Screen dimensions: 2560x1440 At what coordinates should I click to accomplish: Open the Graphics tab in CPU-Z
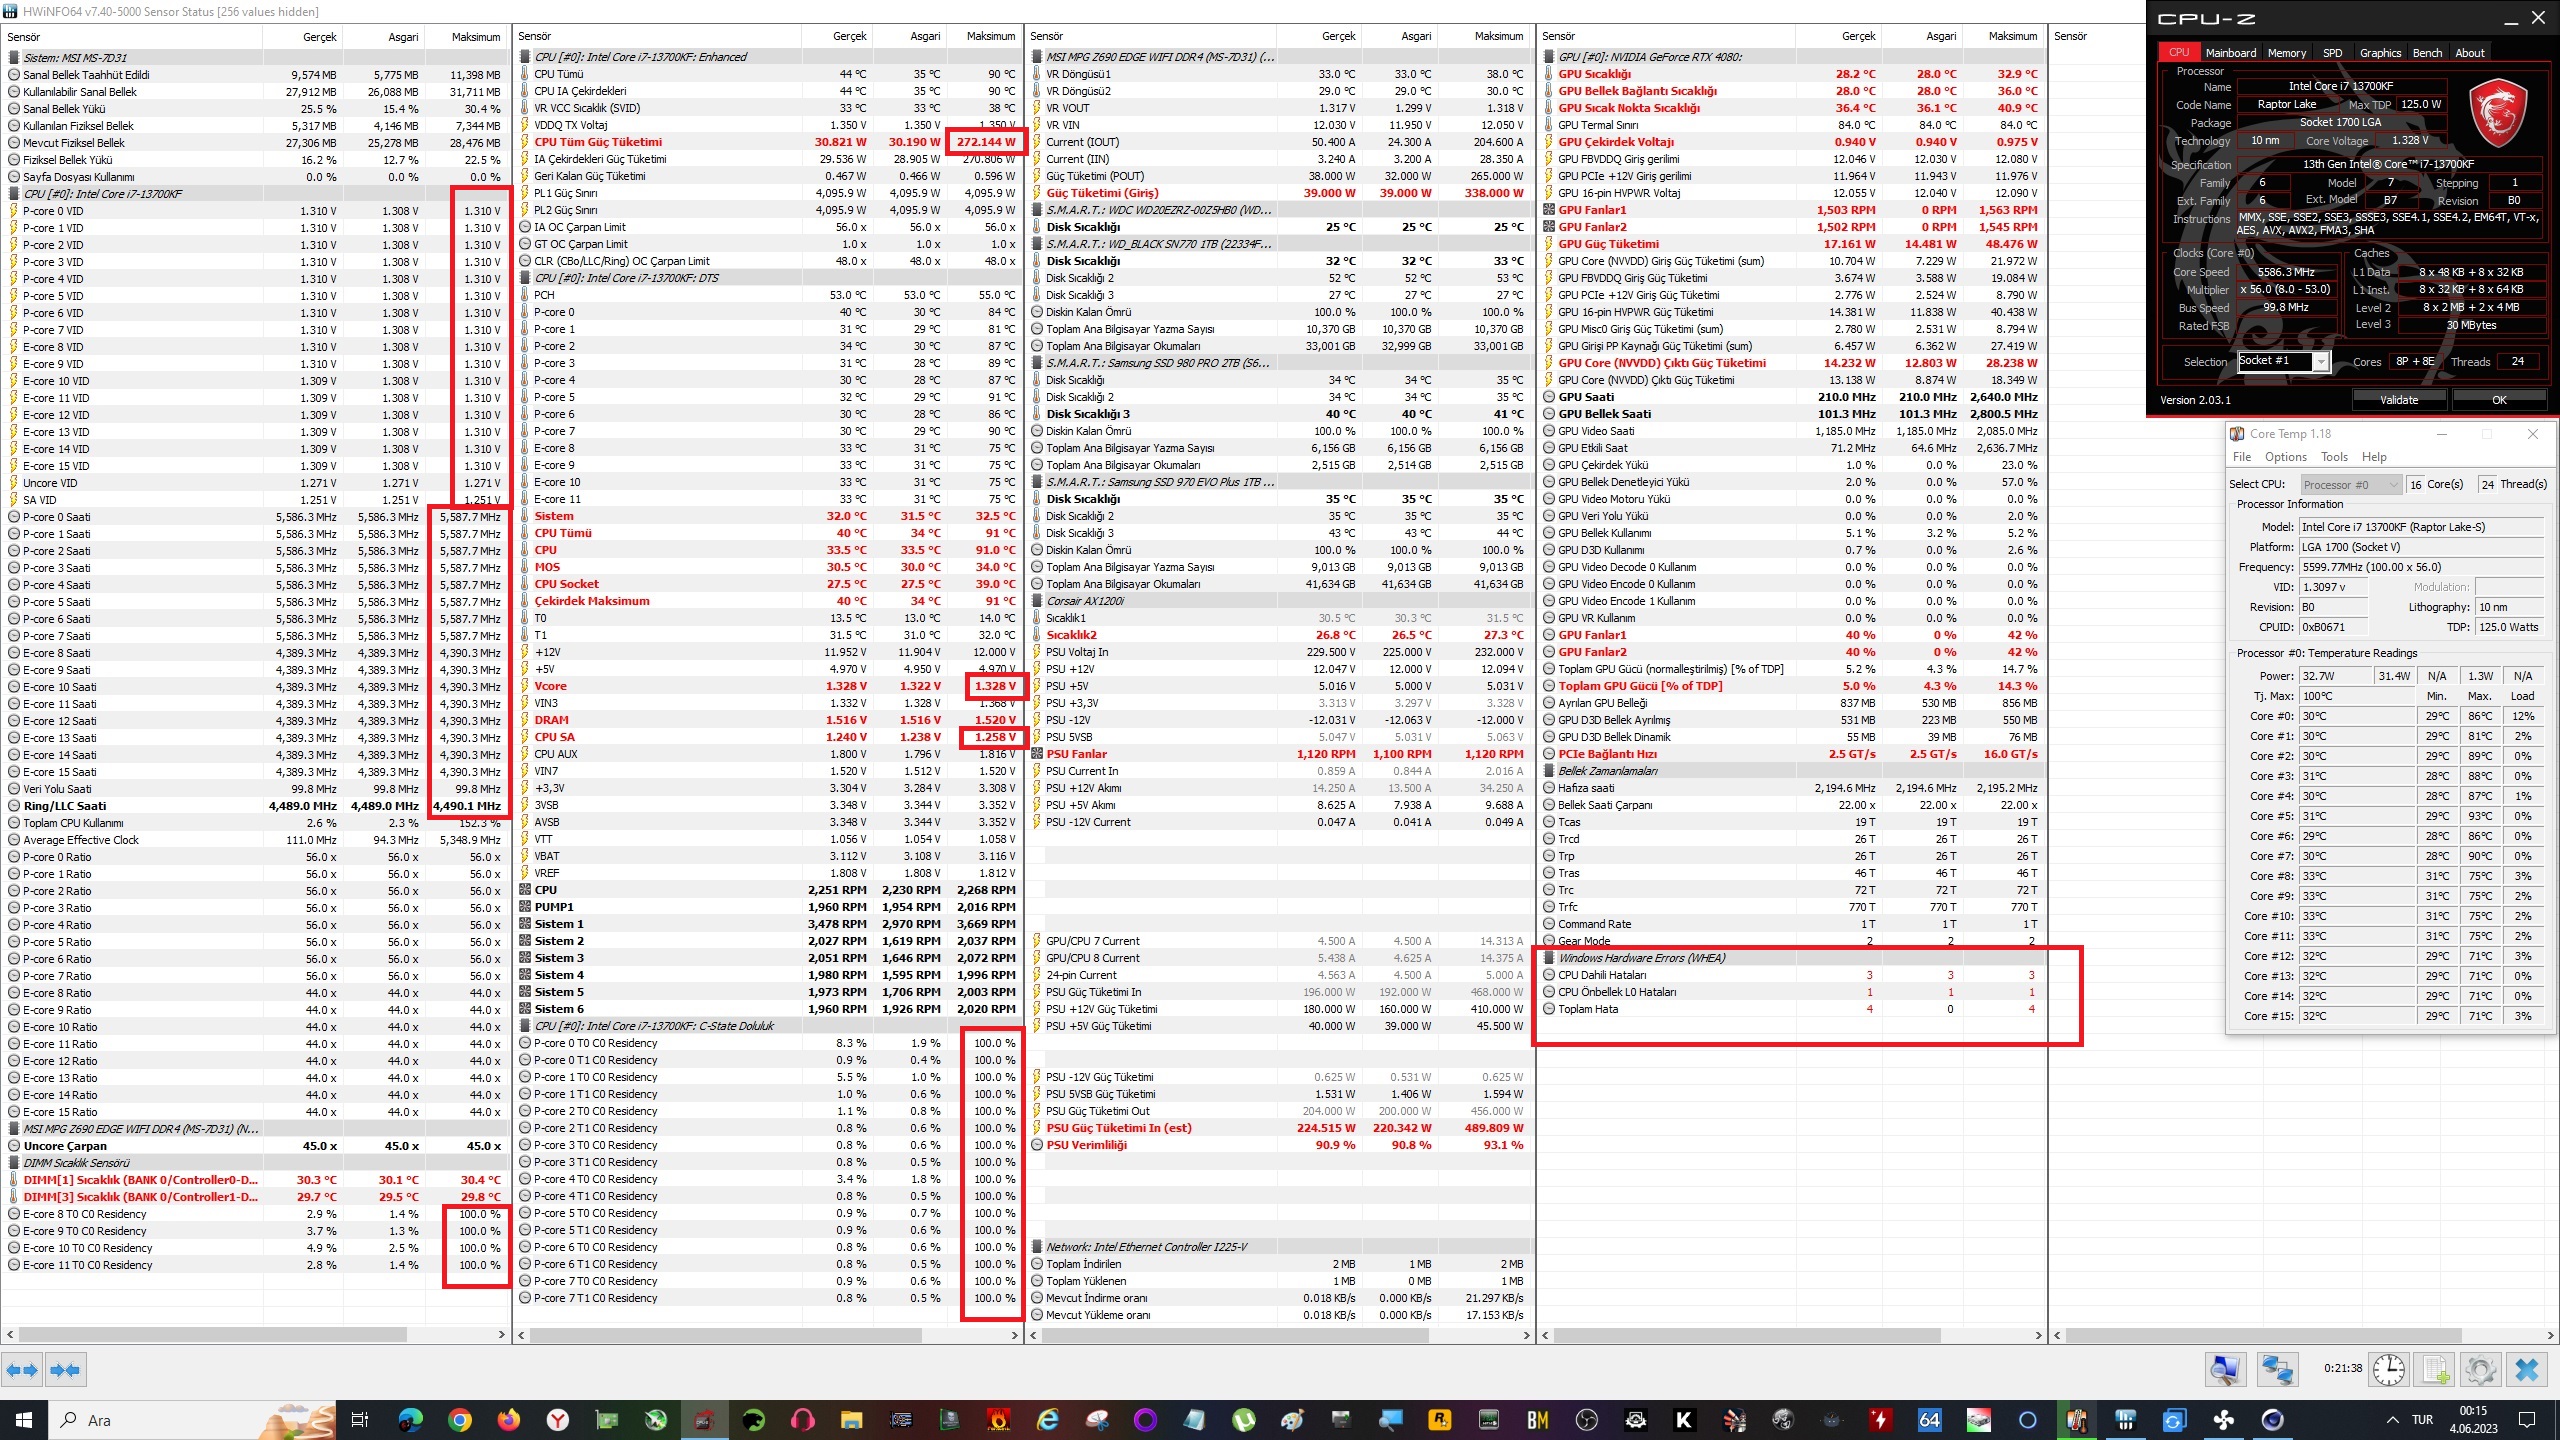pyautogui.click(x=2380, y=53)
